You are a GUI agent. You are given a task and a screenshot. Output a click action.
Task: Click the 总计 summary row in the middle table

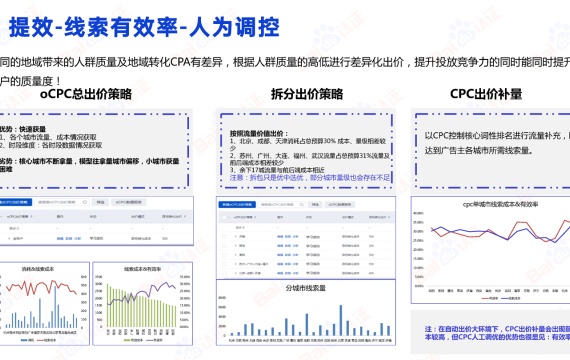(x=306, y=227)
